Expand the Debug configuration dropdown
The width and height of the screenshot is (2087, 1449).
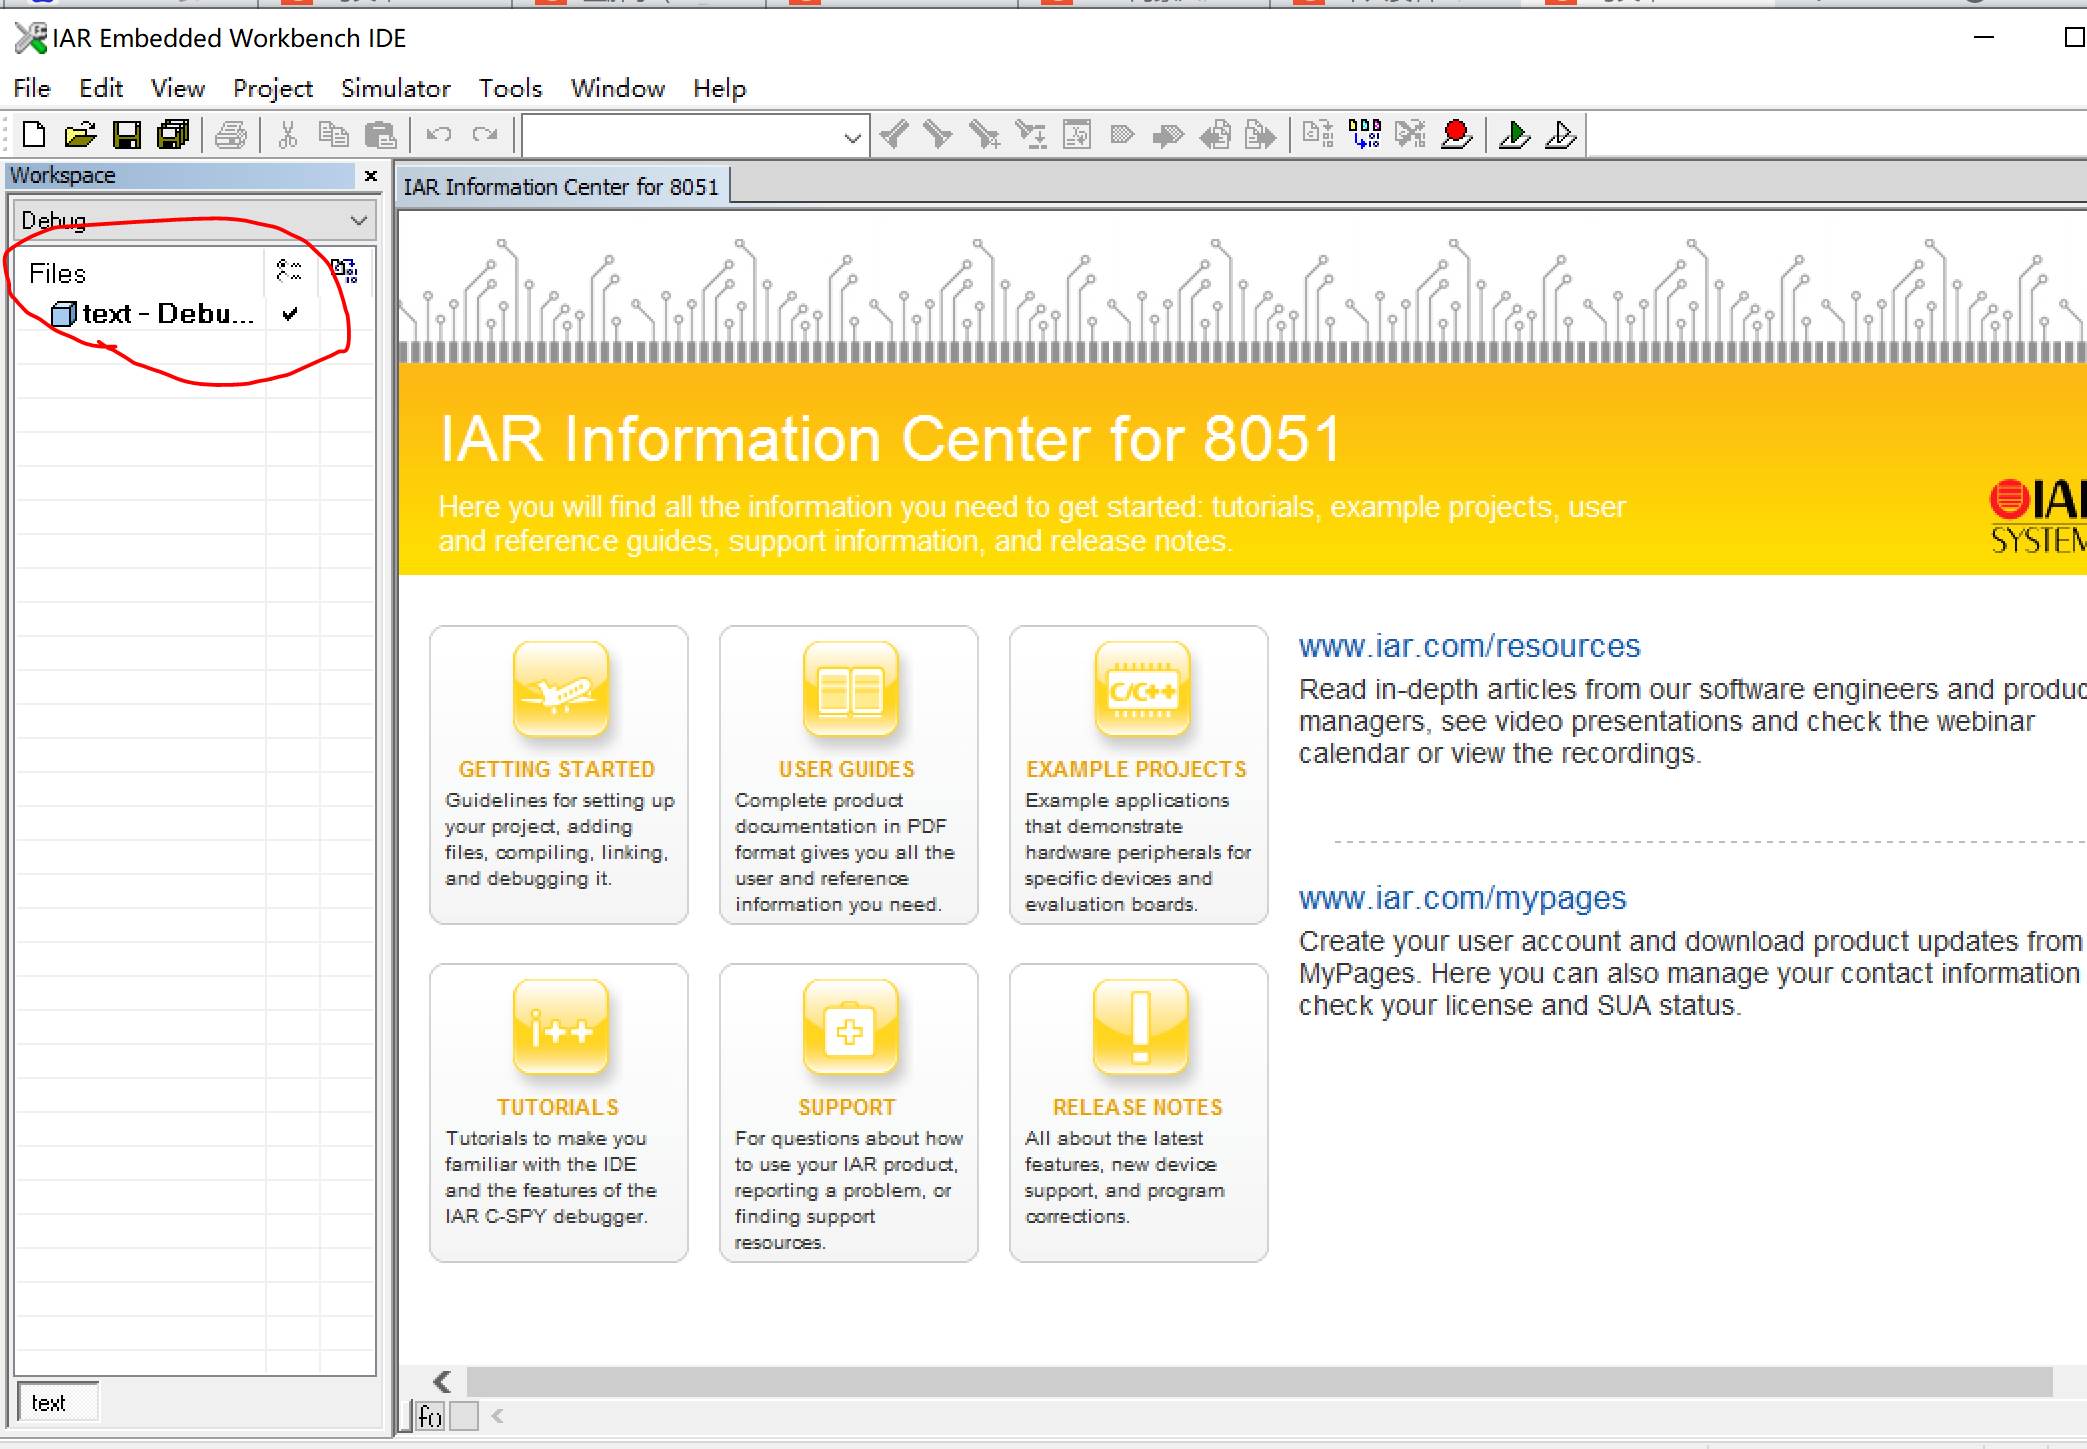[x=358, y=220]
